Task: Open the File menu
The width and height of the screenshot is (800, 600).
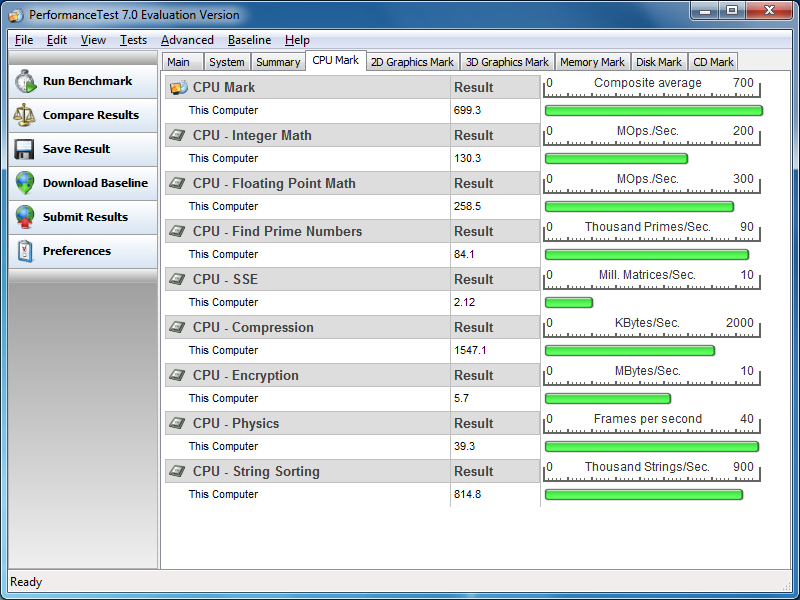Action: tap(24, 40)
